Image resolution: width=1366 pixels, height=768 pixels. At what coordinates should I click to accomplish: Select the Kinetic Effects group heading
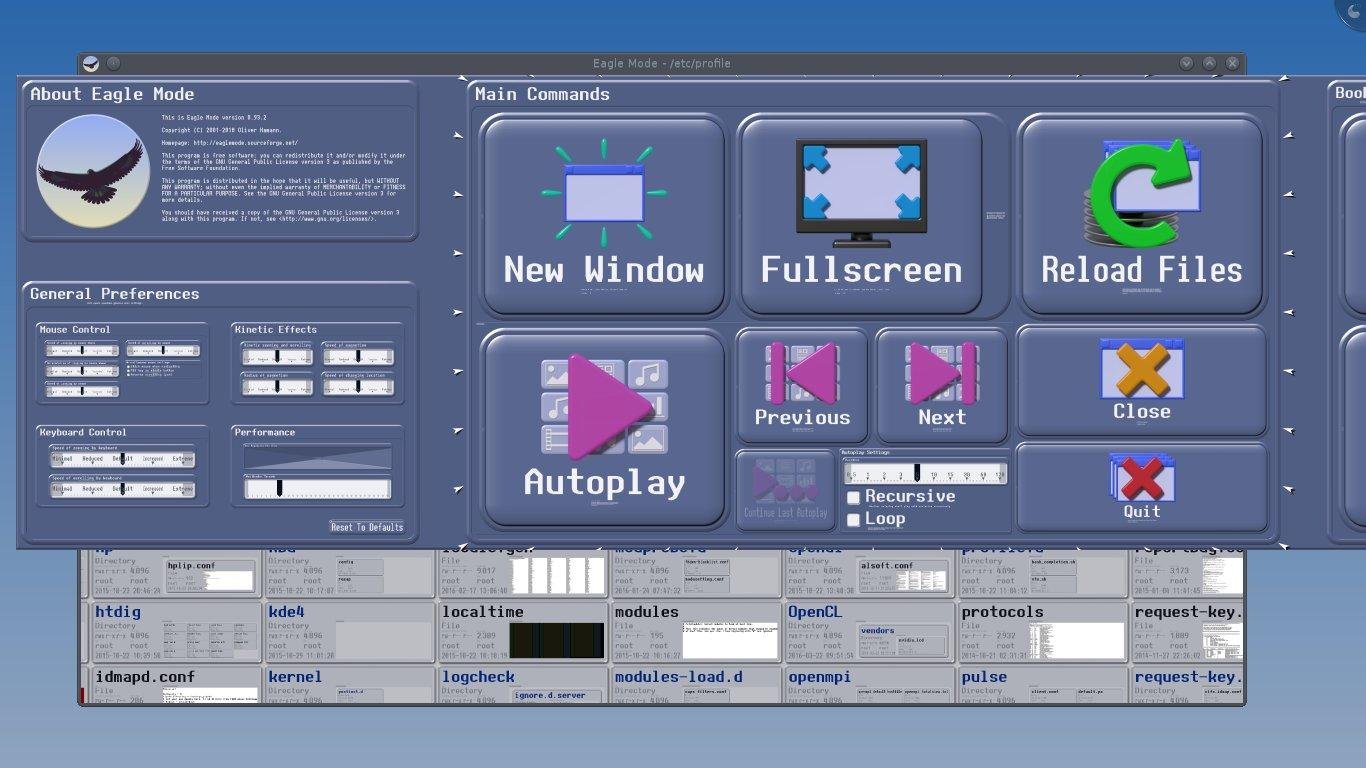(276, 329)
